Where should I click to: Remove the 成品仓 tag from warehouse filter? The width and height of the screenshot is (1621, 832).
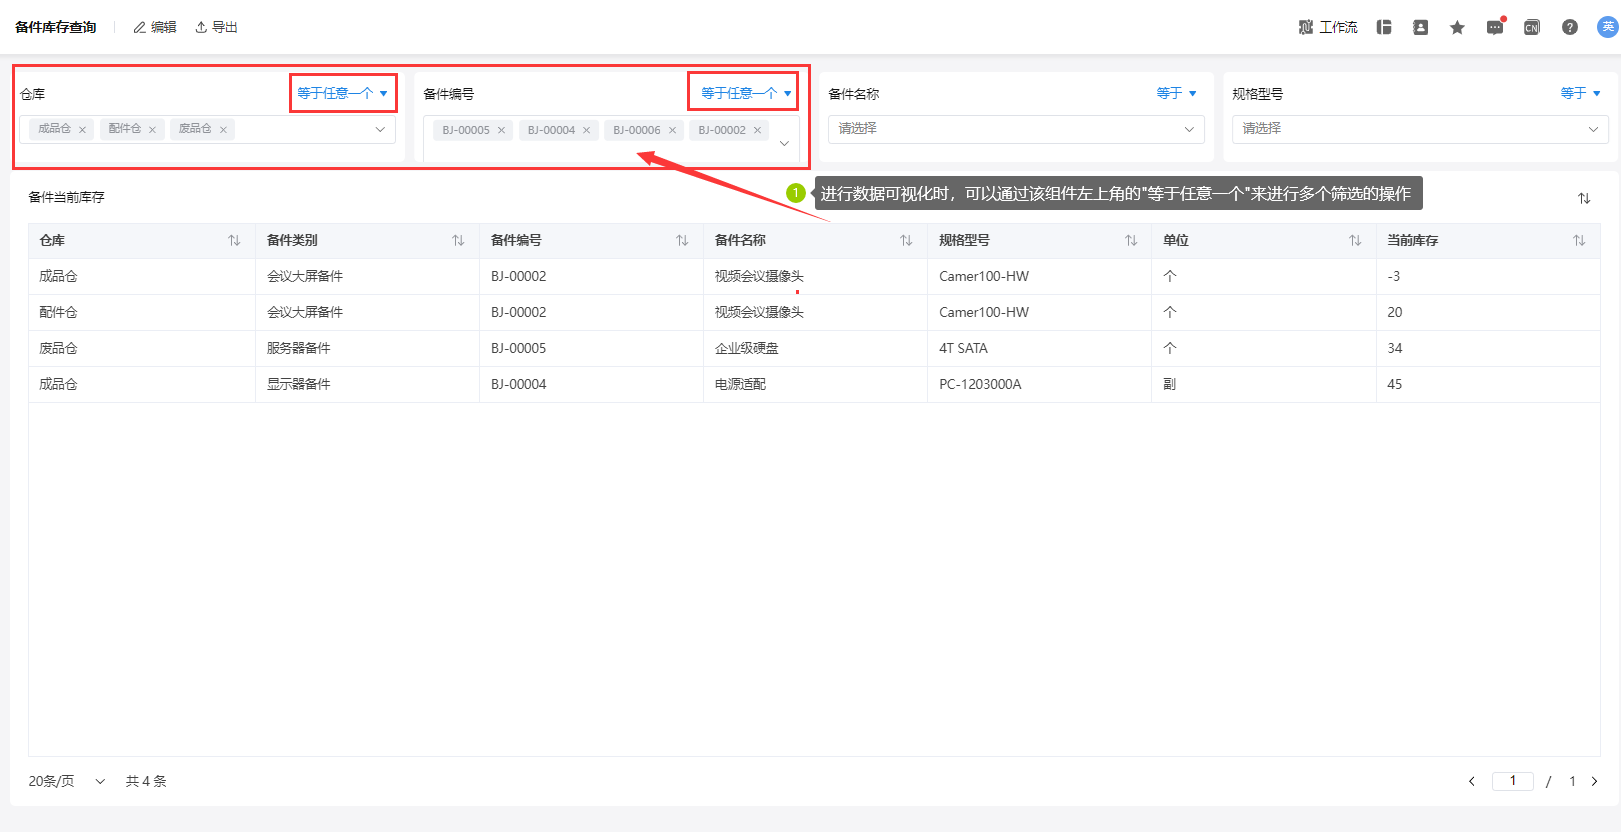[x=82, y=129]
